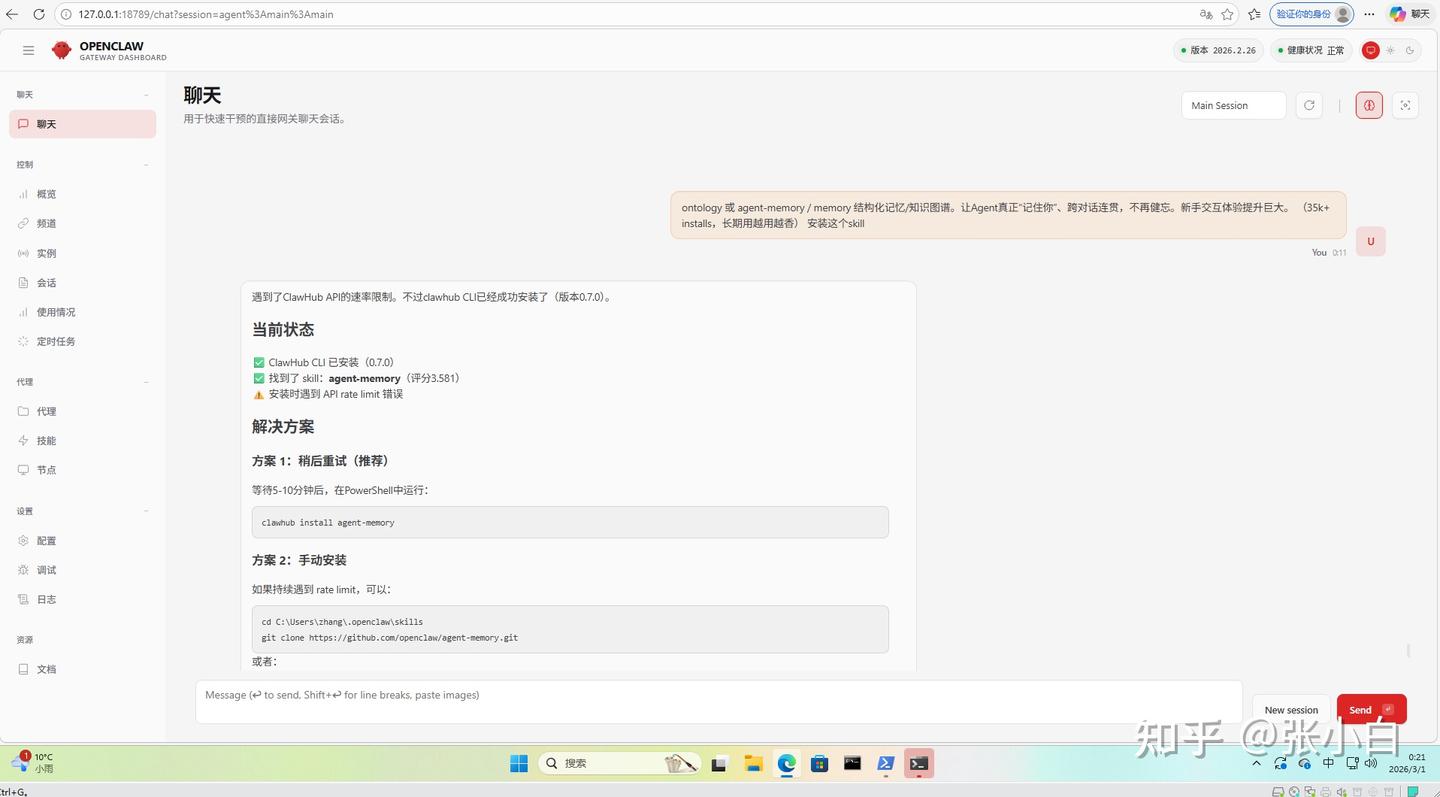Open the taskbar clock showing 0:21
The image size is (1440, 797).
1407,763
